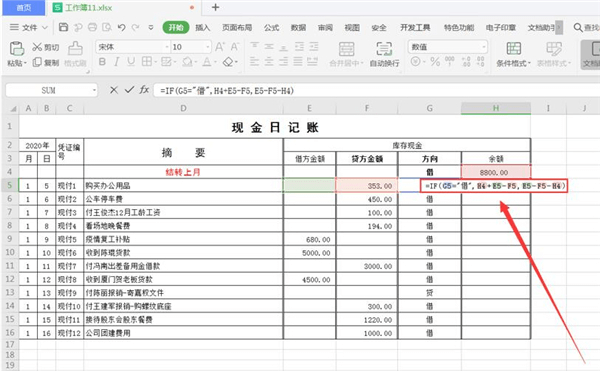Open a new document tab with plus
Image resolution: width=600 pixels, height=371 pixels.
[215, 7]
